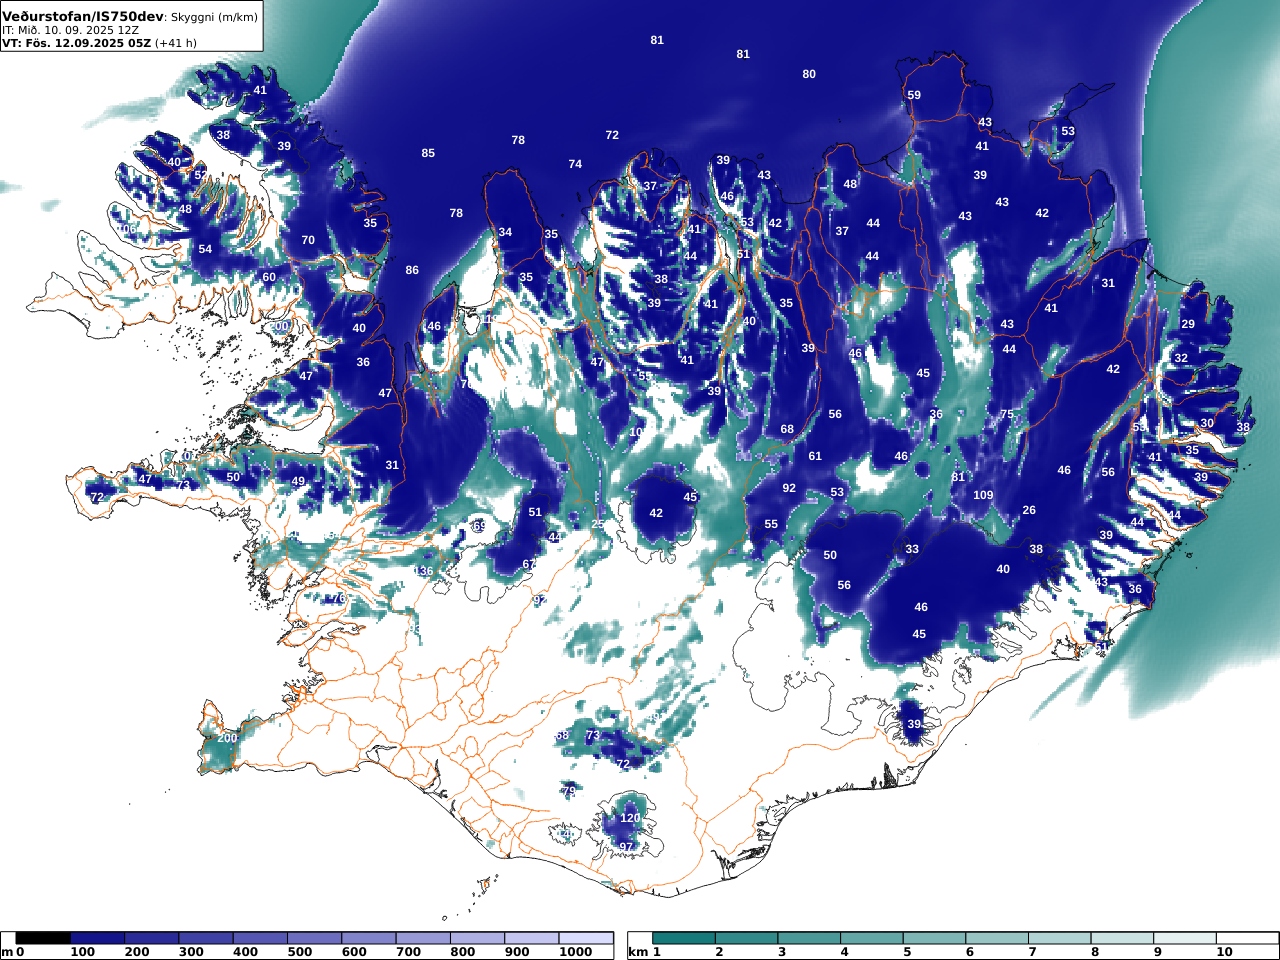Click the '500' label on meters scale
Viewport: 1280px width, 960px height.
[x=300, y=952]
